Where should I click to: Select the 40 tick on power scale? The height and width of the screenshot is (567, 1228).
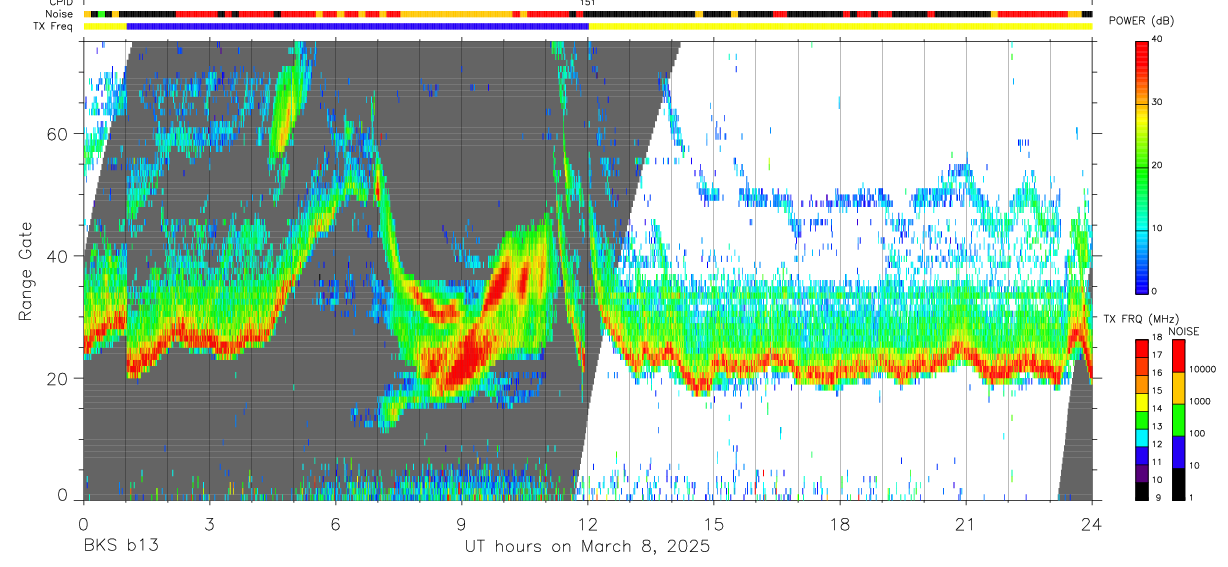click(1157, 39)
